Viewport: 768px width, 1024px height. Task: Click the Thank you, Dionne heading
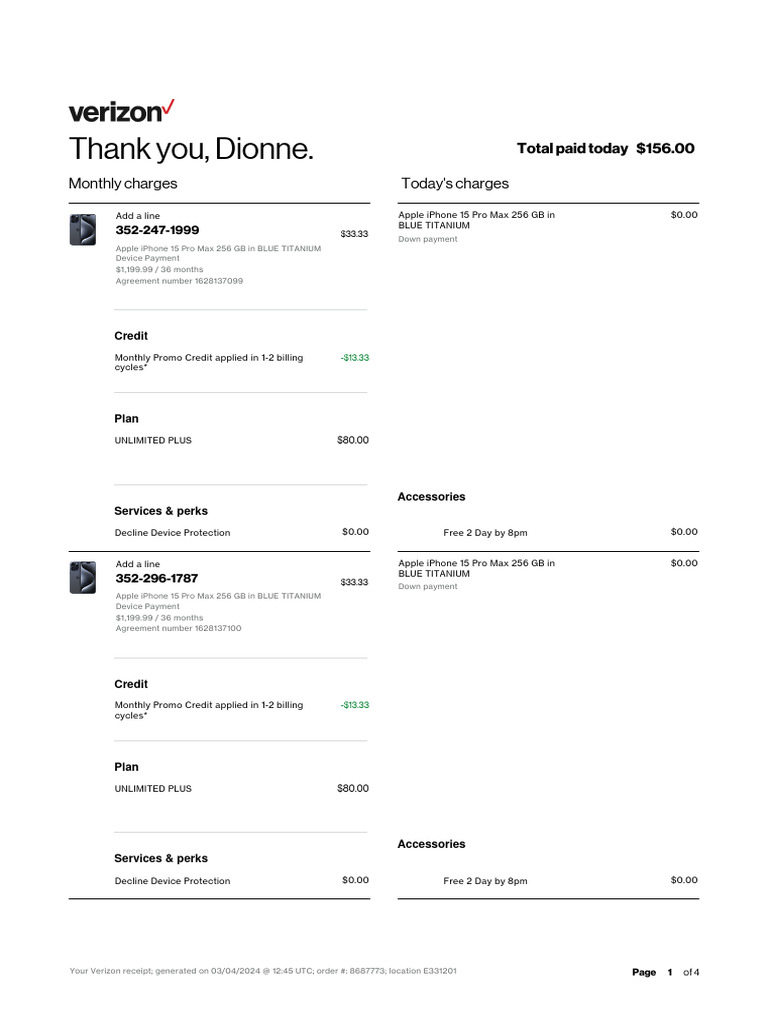(191, 150)
